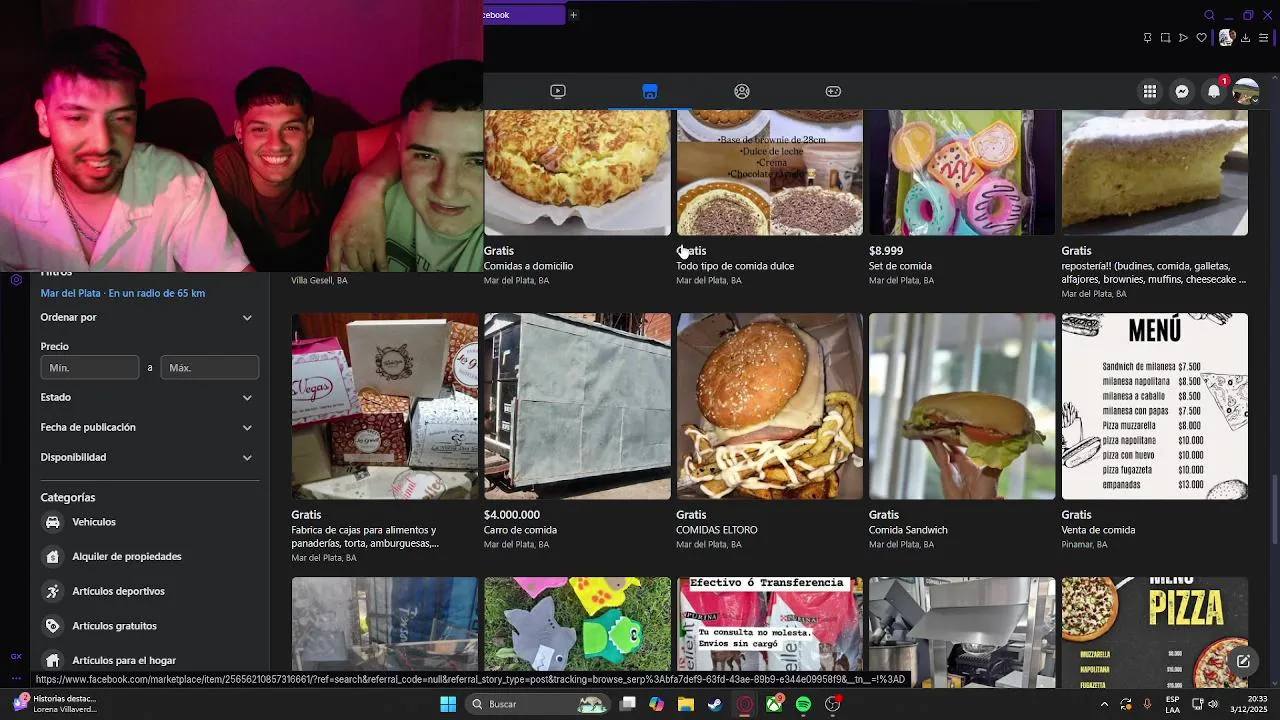Viewport: 1280px width, 720px height.
Task: Open Spotify from the taskbar
Action: coord(803,704)
